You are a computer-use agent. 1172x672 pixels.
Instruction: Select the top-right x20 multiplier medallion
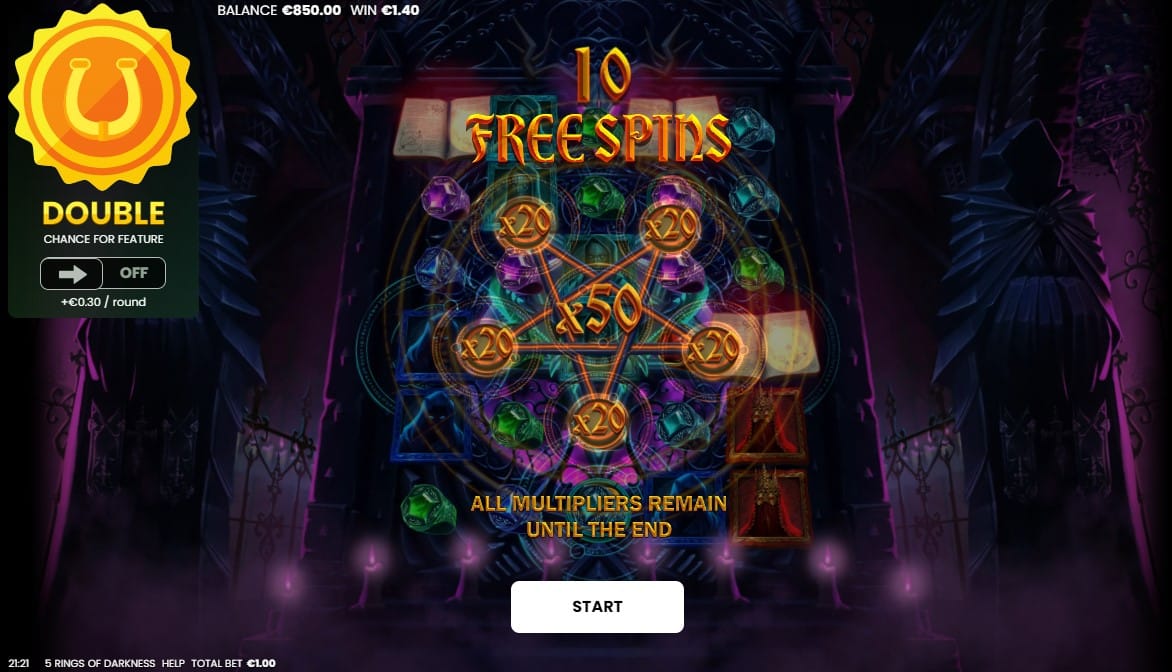pyautogui.click(x=670, y=224)
